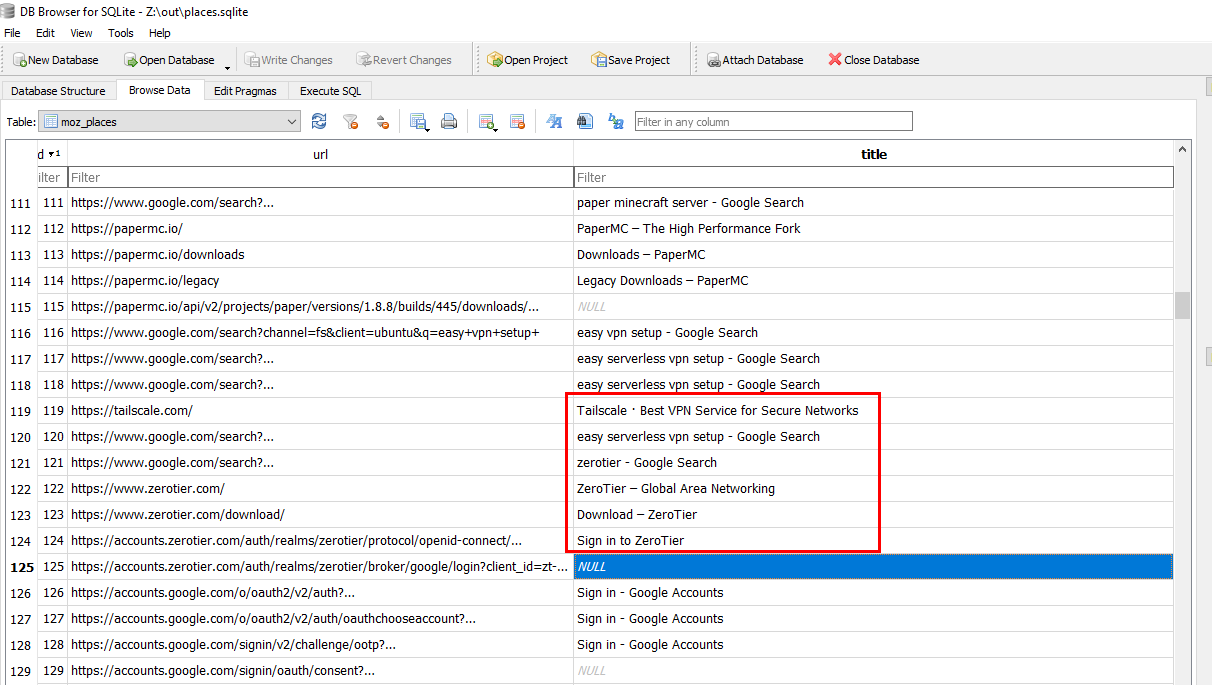Click the insert new record icon
Image resolution: width=1212 pixels, height=685 pixels.
tap(487, 122)
